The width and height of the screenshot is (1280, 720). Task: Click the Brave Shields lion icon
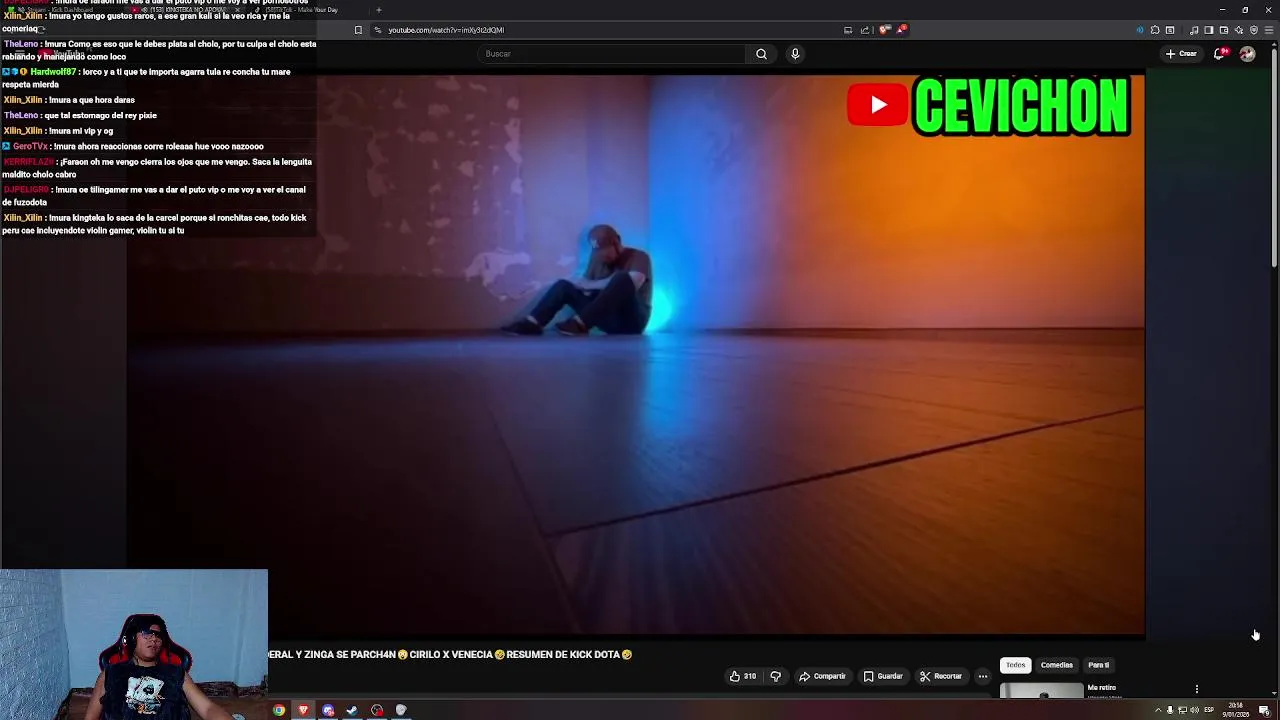(x=884, y=30)
